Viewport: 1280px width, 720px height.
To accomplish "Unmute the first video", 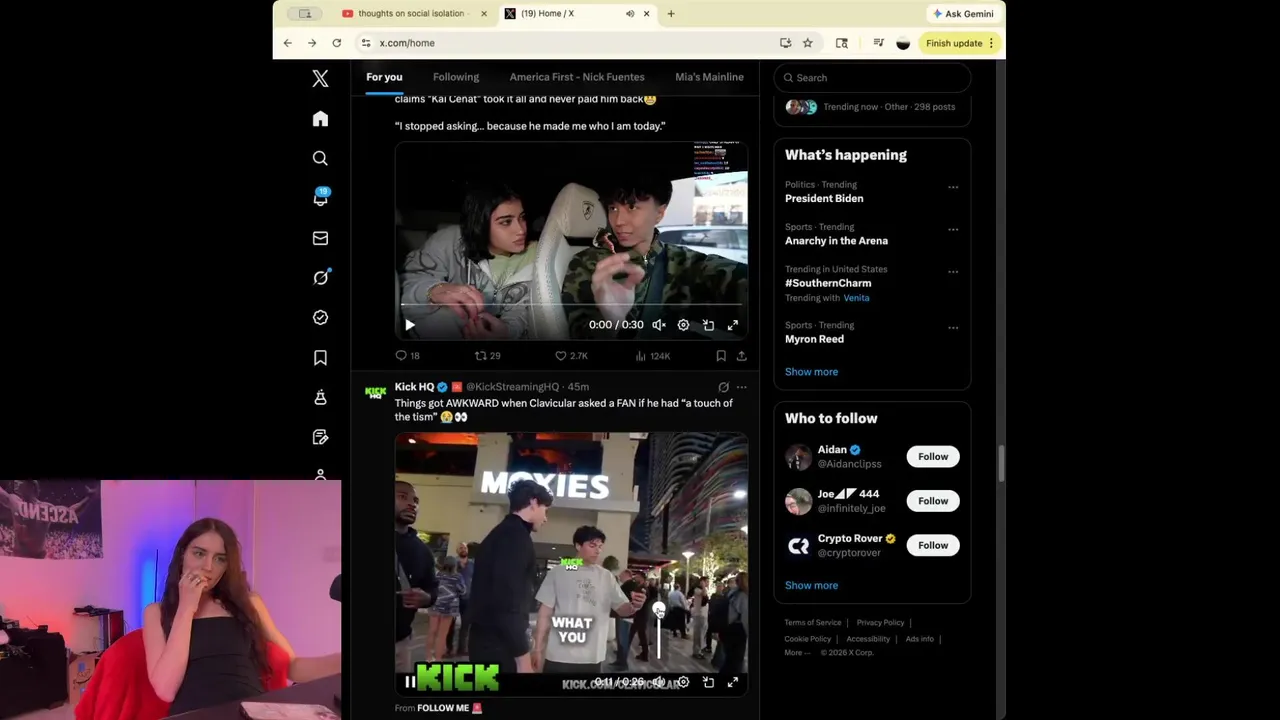I will pyautogui.click(x=658, y=325).
